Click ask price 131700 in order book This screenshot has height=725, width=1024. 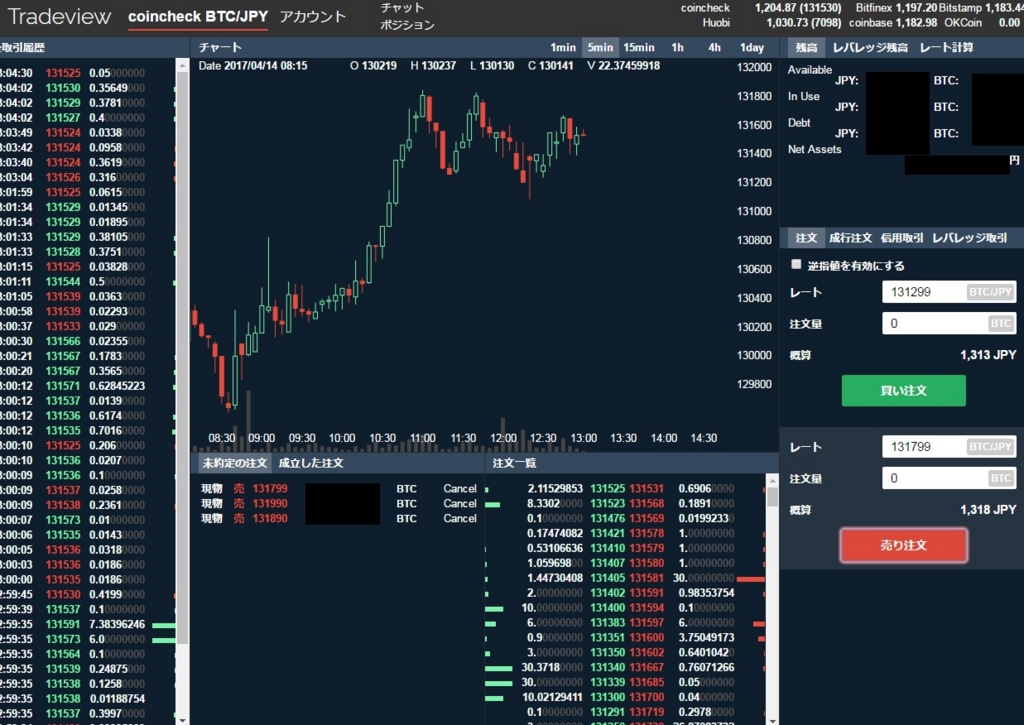[647, 697]
